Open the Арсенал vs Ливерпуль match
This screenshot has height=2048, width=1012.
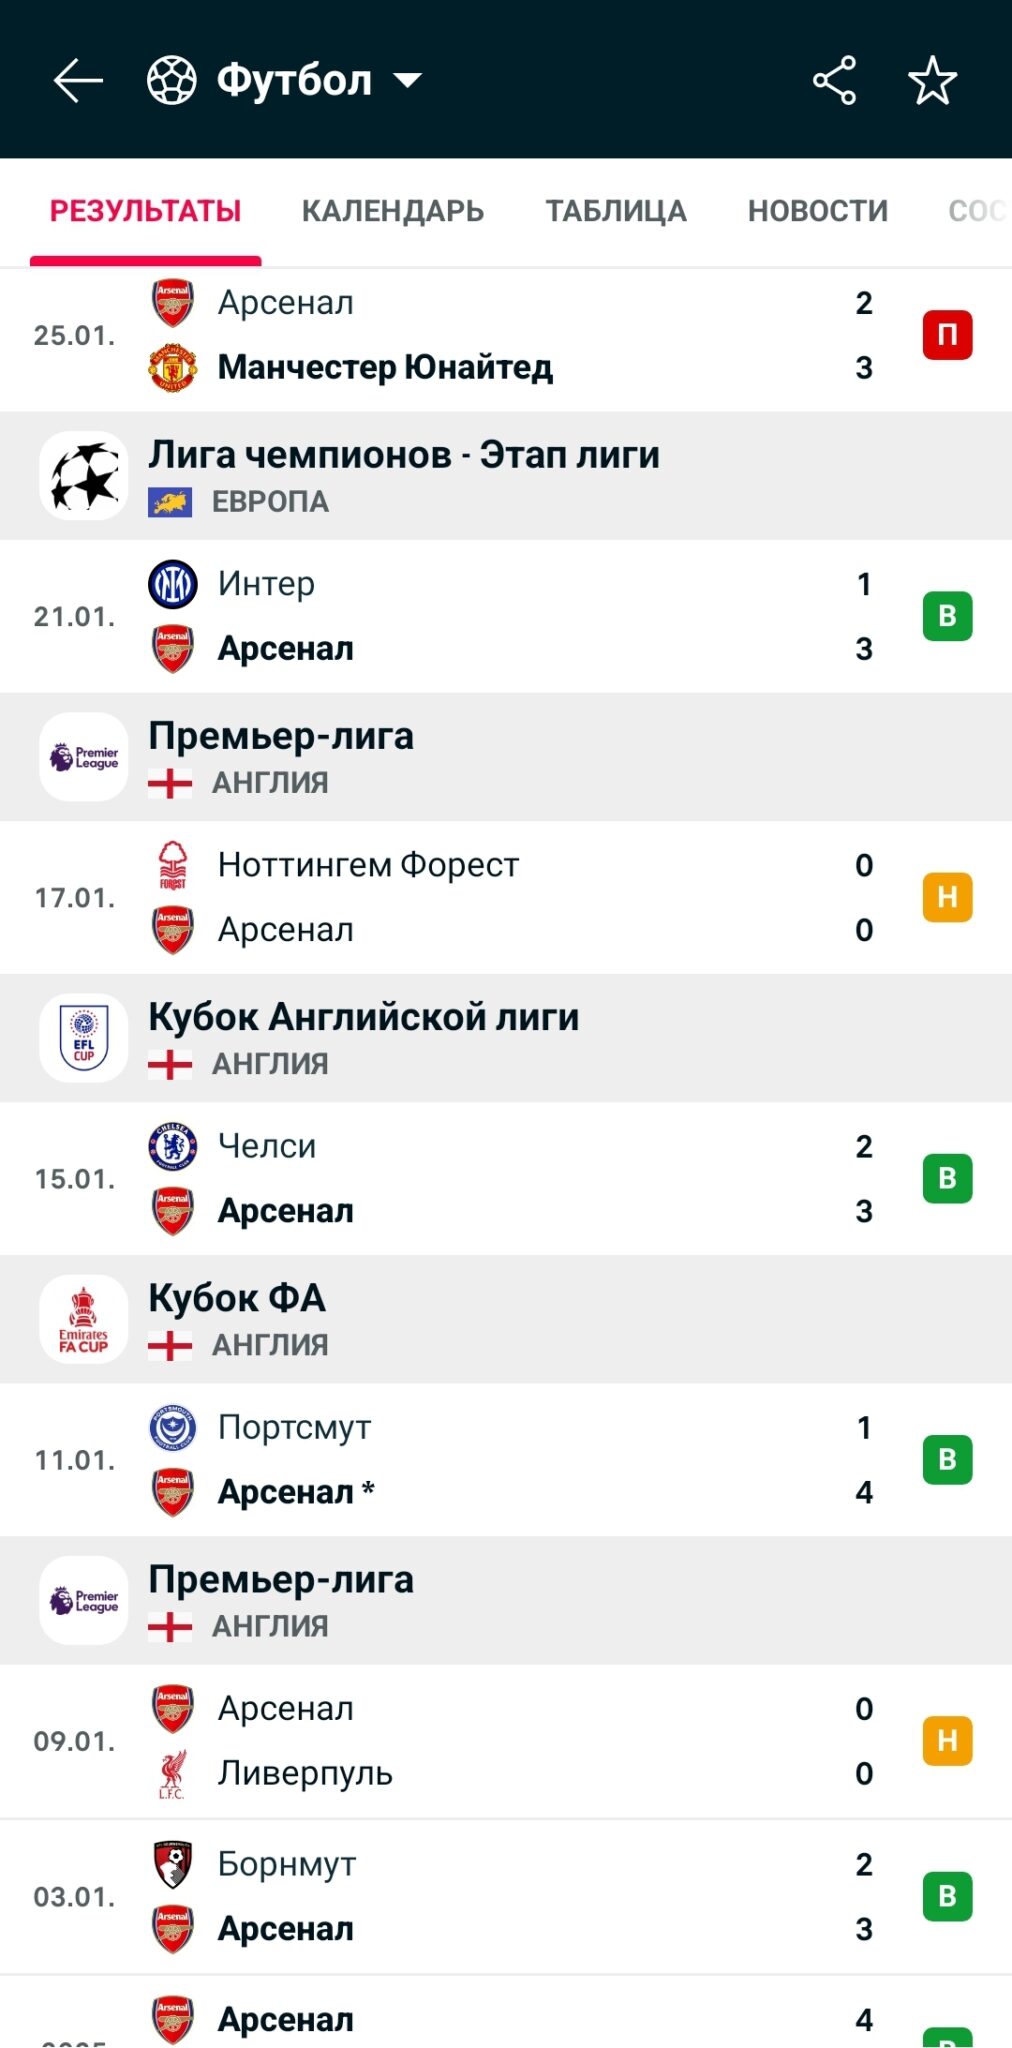(500, 1741)
